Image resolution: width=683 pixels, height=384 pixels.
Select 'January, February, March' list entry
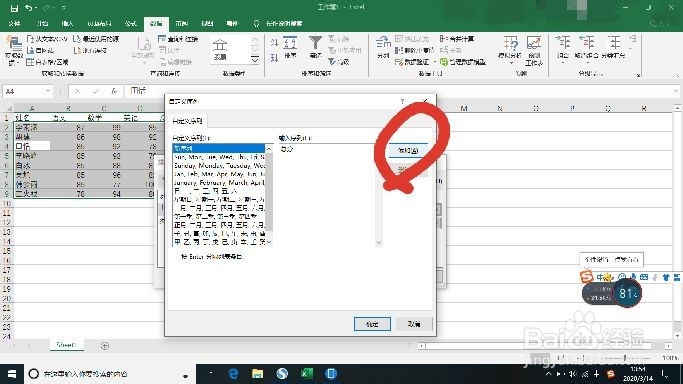tap(219, 183)
